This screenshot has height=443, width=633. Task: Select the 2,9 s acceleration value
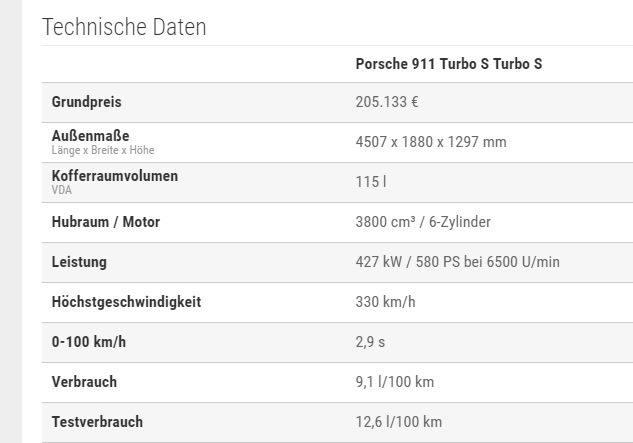[x=370, y=342]
